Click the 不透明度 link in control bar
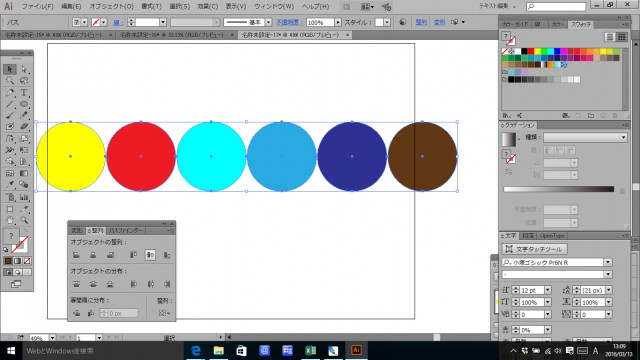The width and height of the screenshot is (640, 360). 289,22
